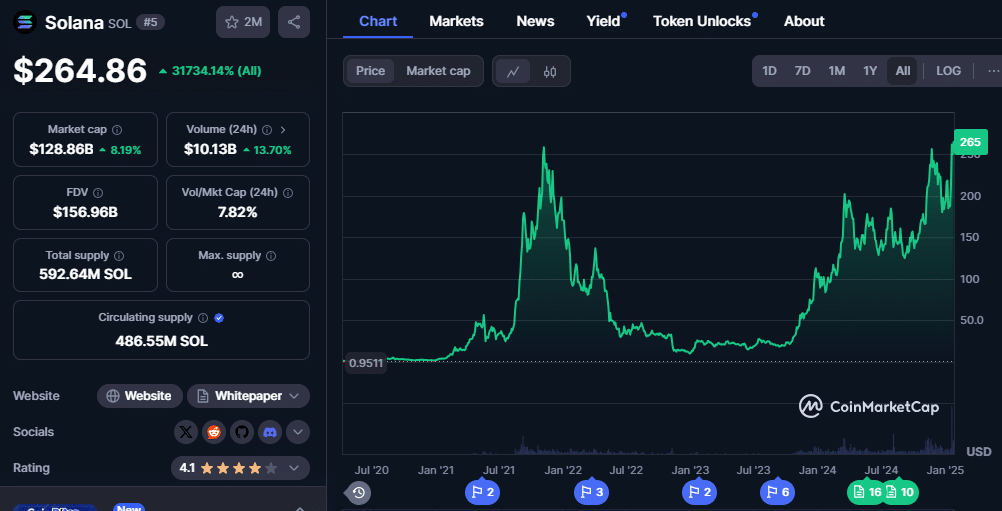Click the flag marker labeled 3
This screenshot has height=511, width=1002.
(x=591, y=492)
